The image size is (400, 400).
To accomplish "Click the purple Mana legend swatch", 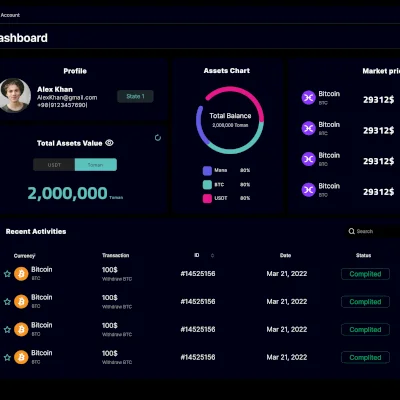I will [x=207, y=171].
